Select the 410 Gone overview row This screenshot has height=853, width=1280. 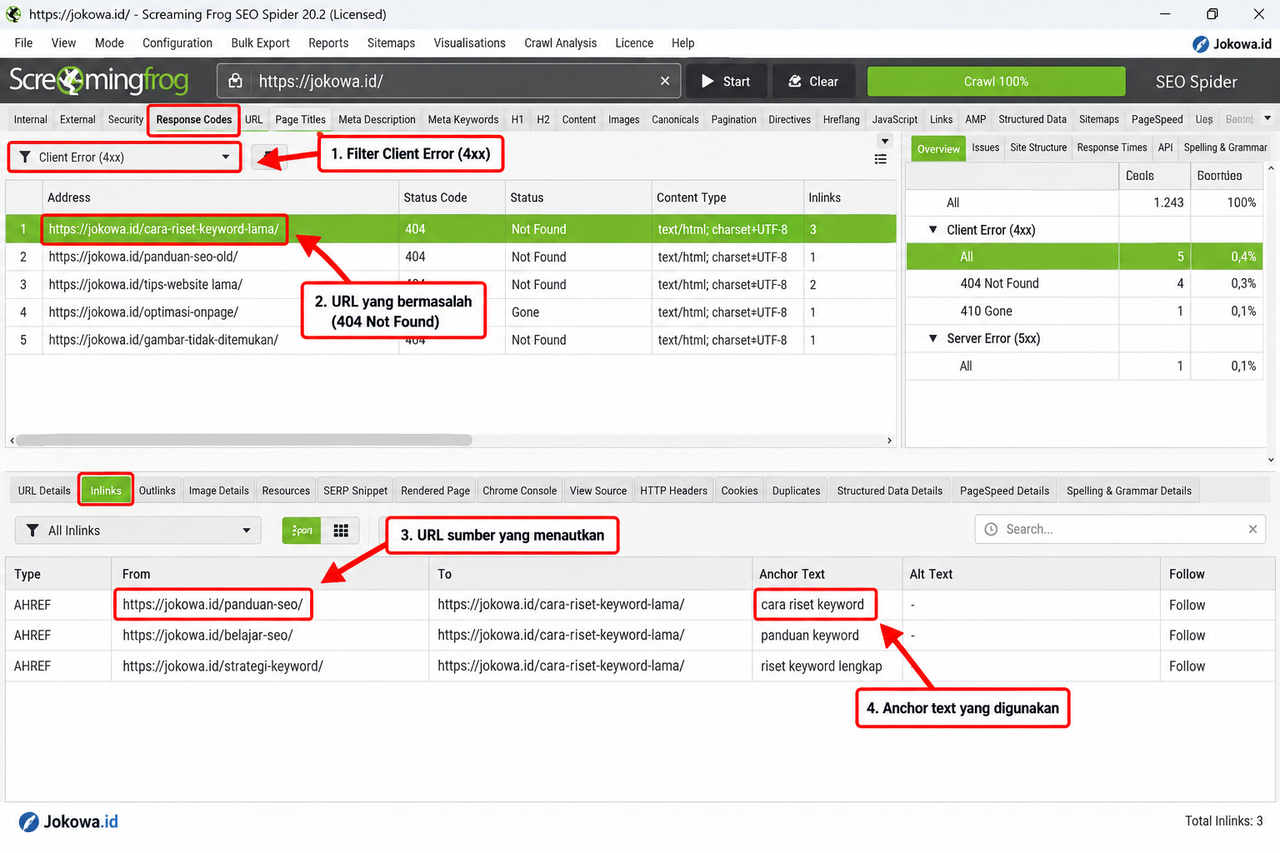point(1085,312)
